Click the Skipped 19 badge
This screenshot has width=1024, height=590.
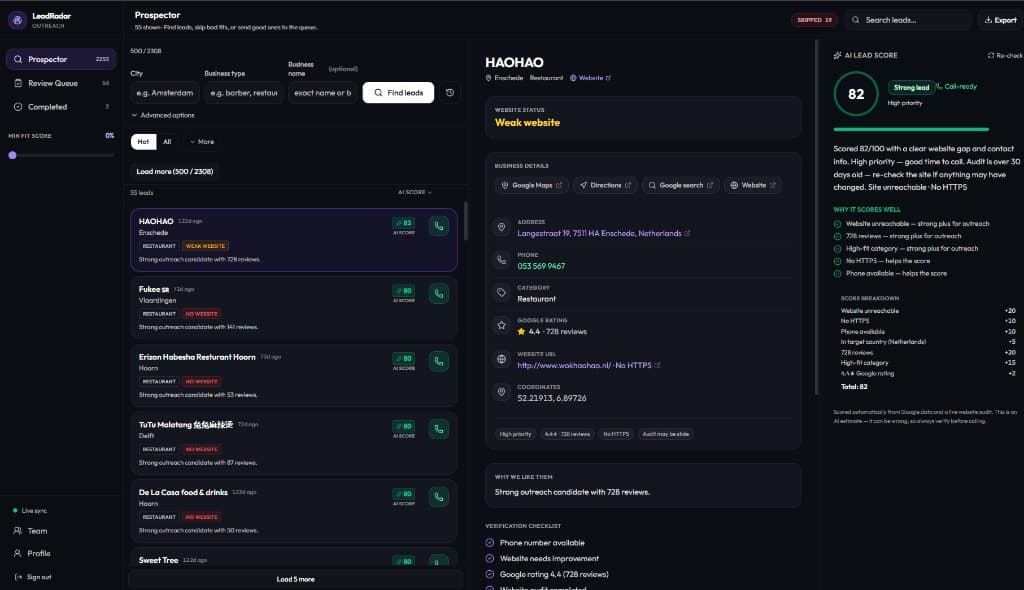[814, 20]
